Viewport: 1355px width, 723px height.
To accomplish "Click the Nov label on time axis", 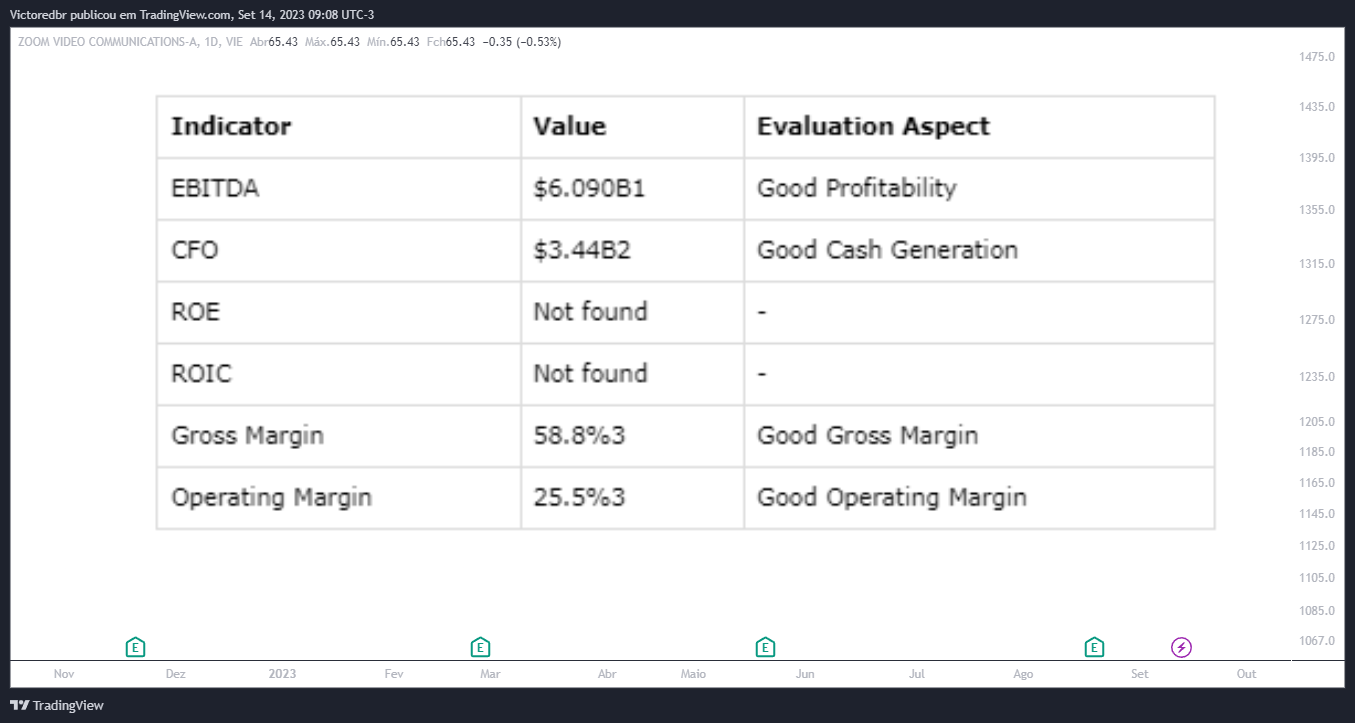I will [64, 674].
